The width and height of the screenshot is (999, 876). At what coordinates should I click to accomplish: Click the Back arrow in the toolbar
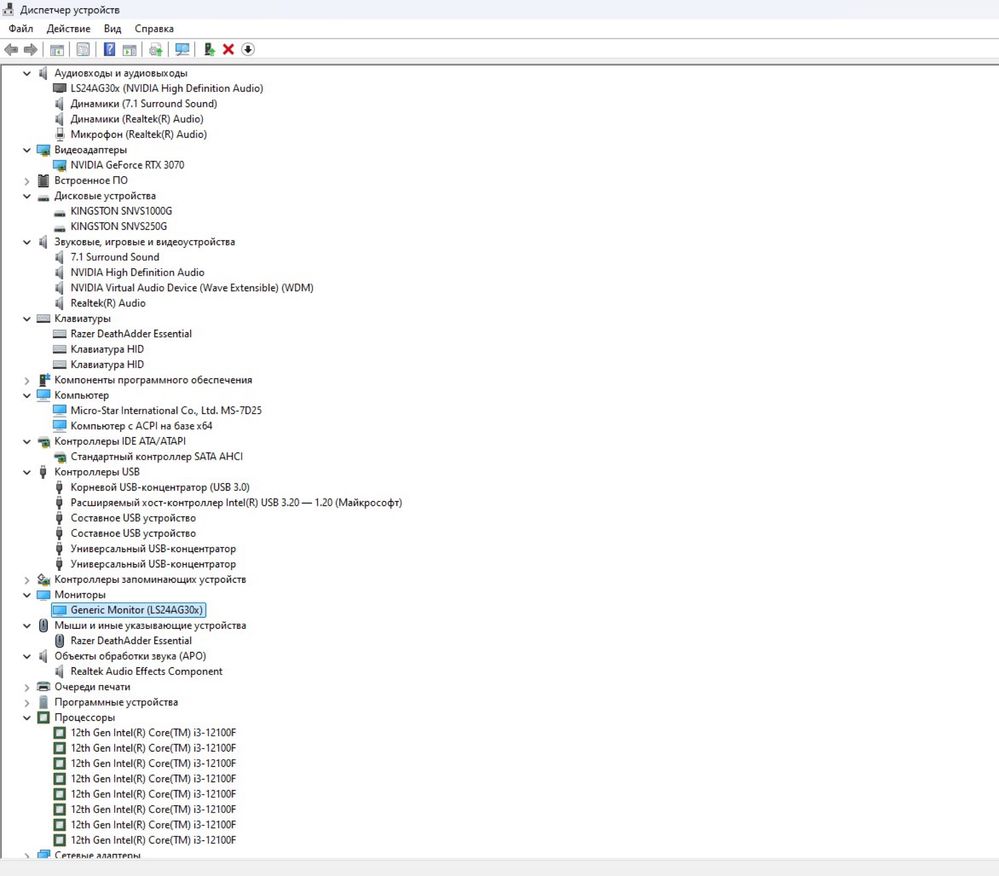click(11, 49)
